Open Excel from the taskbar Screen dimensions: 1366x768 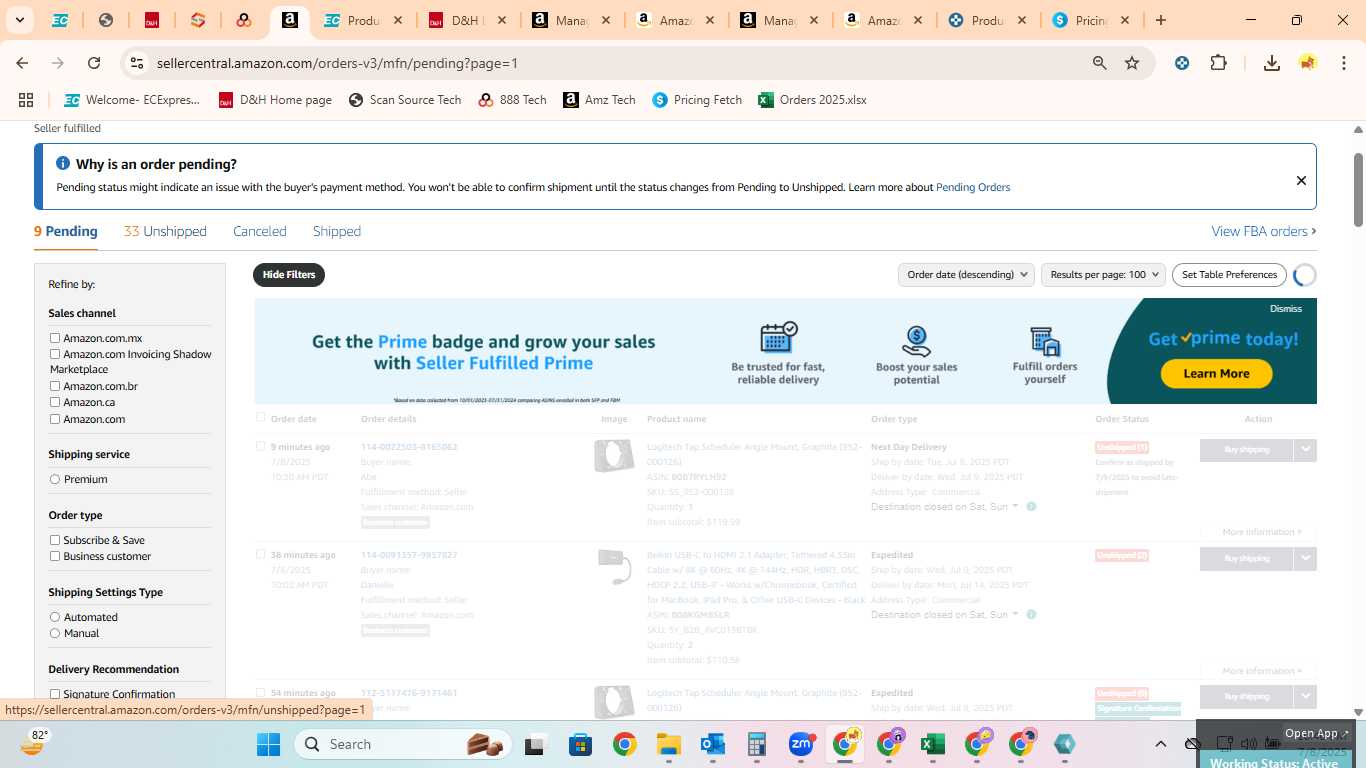[x=932, y=744]
